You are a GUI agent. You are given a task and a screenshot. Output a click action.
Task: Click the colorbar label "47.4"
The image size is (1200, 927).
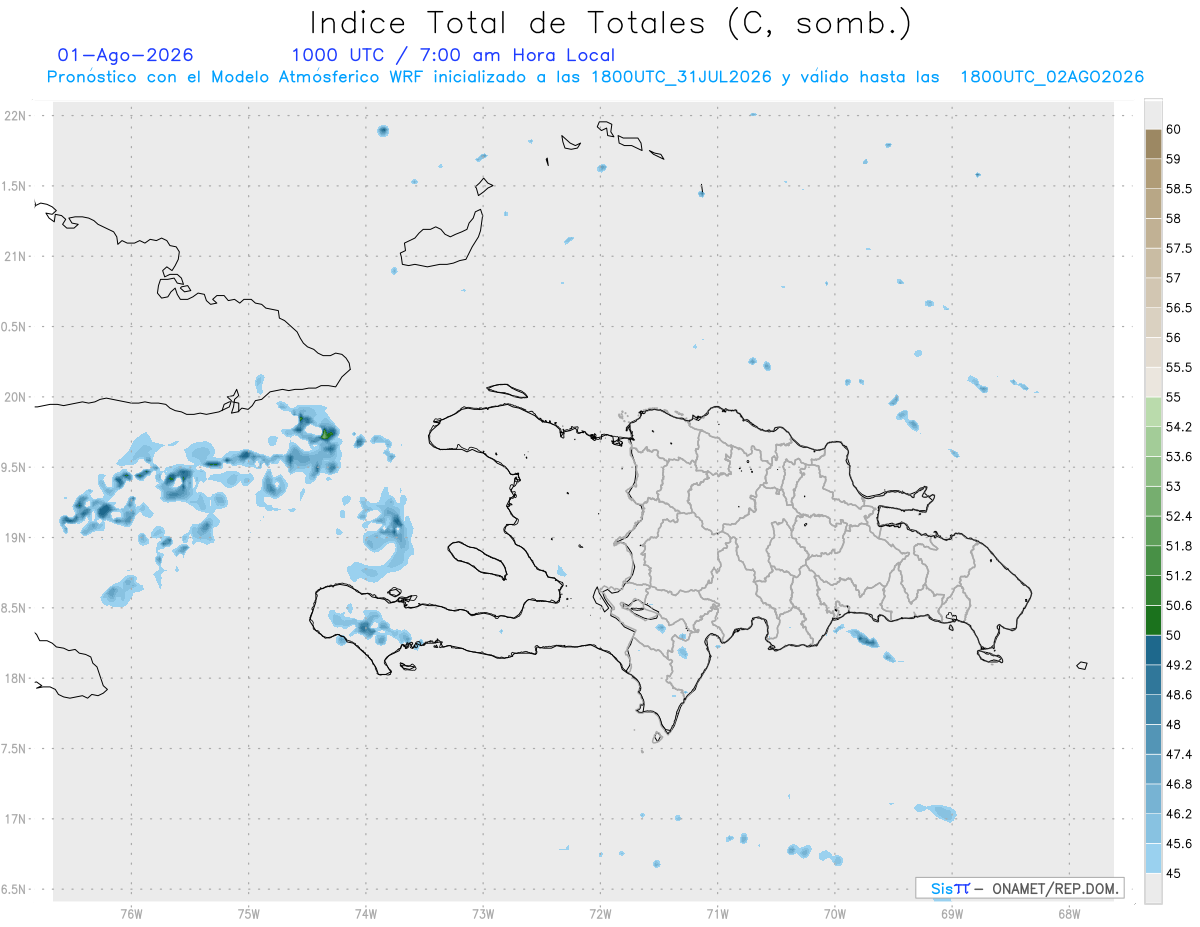(1179, 754)
